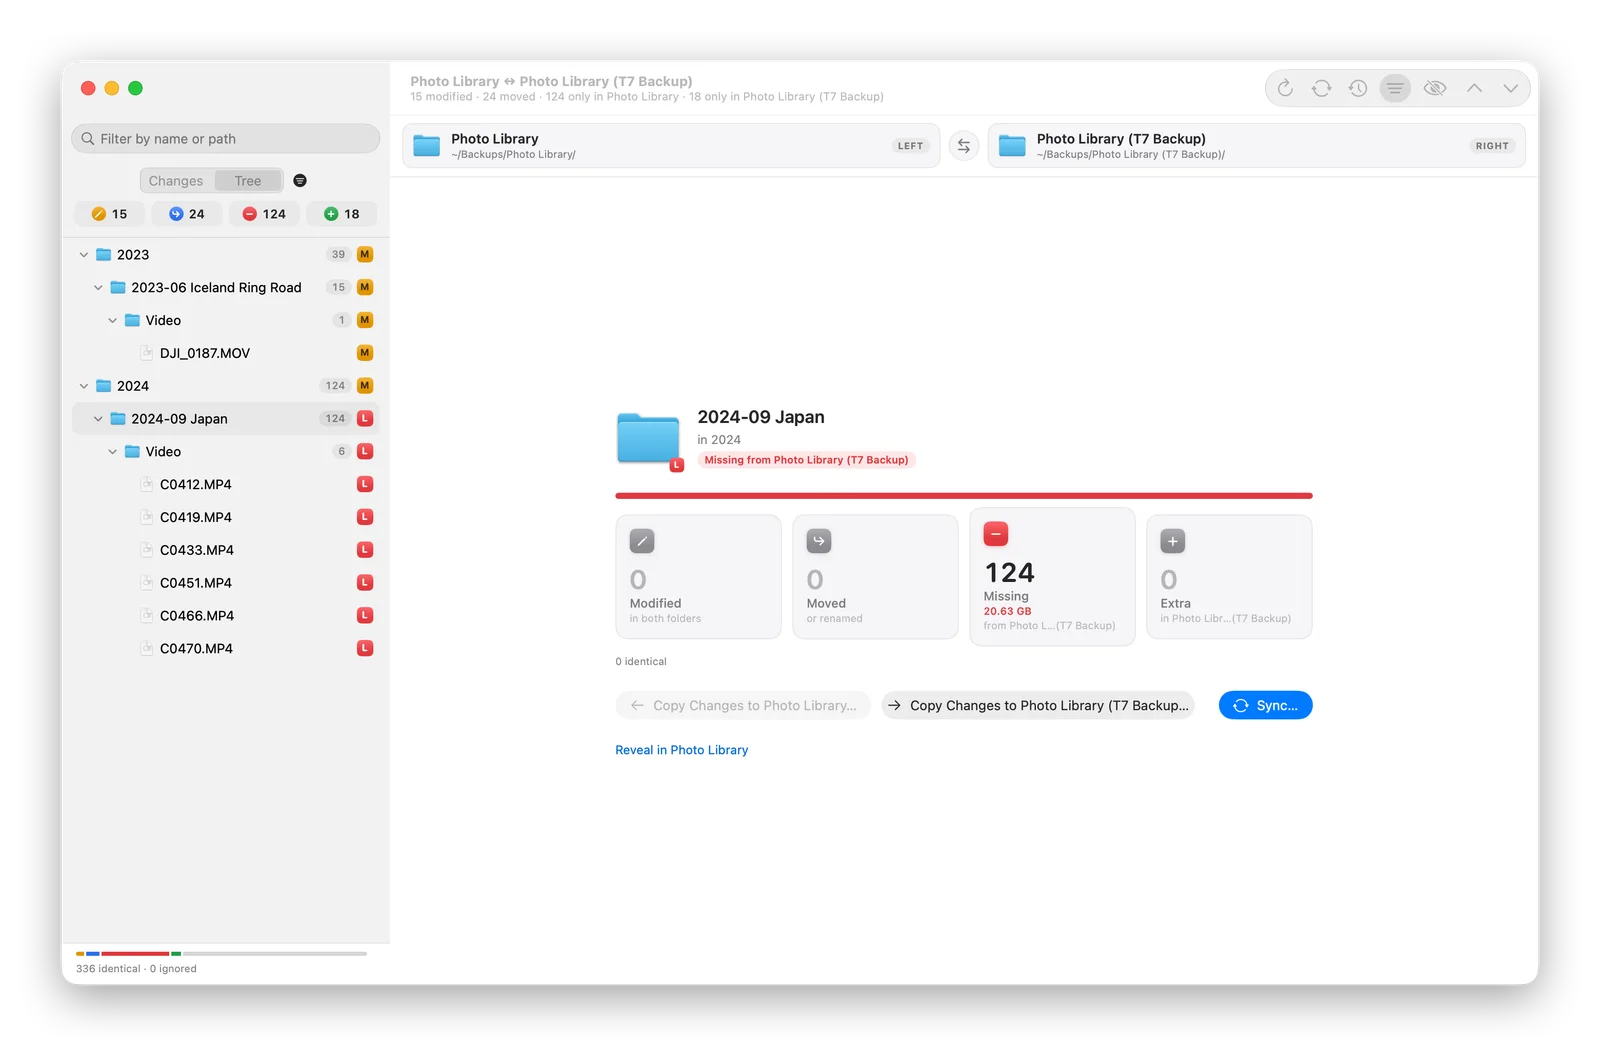Click the L badge on C0412.MP4
This screenshot has width=1600, height=1046.
(x=365, y=484)
